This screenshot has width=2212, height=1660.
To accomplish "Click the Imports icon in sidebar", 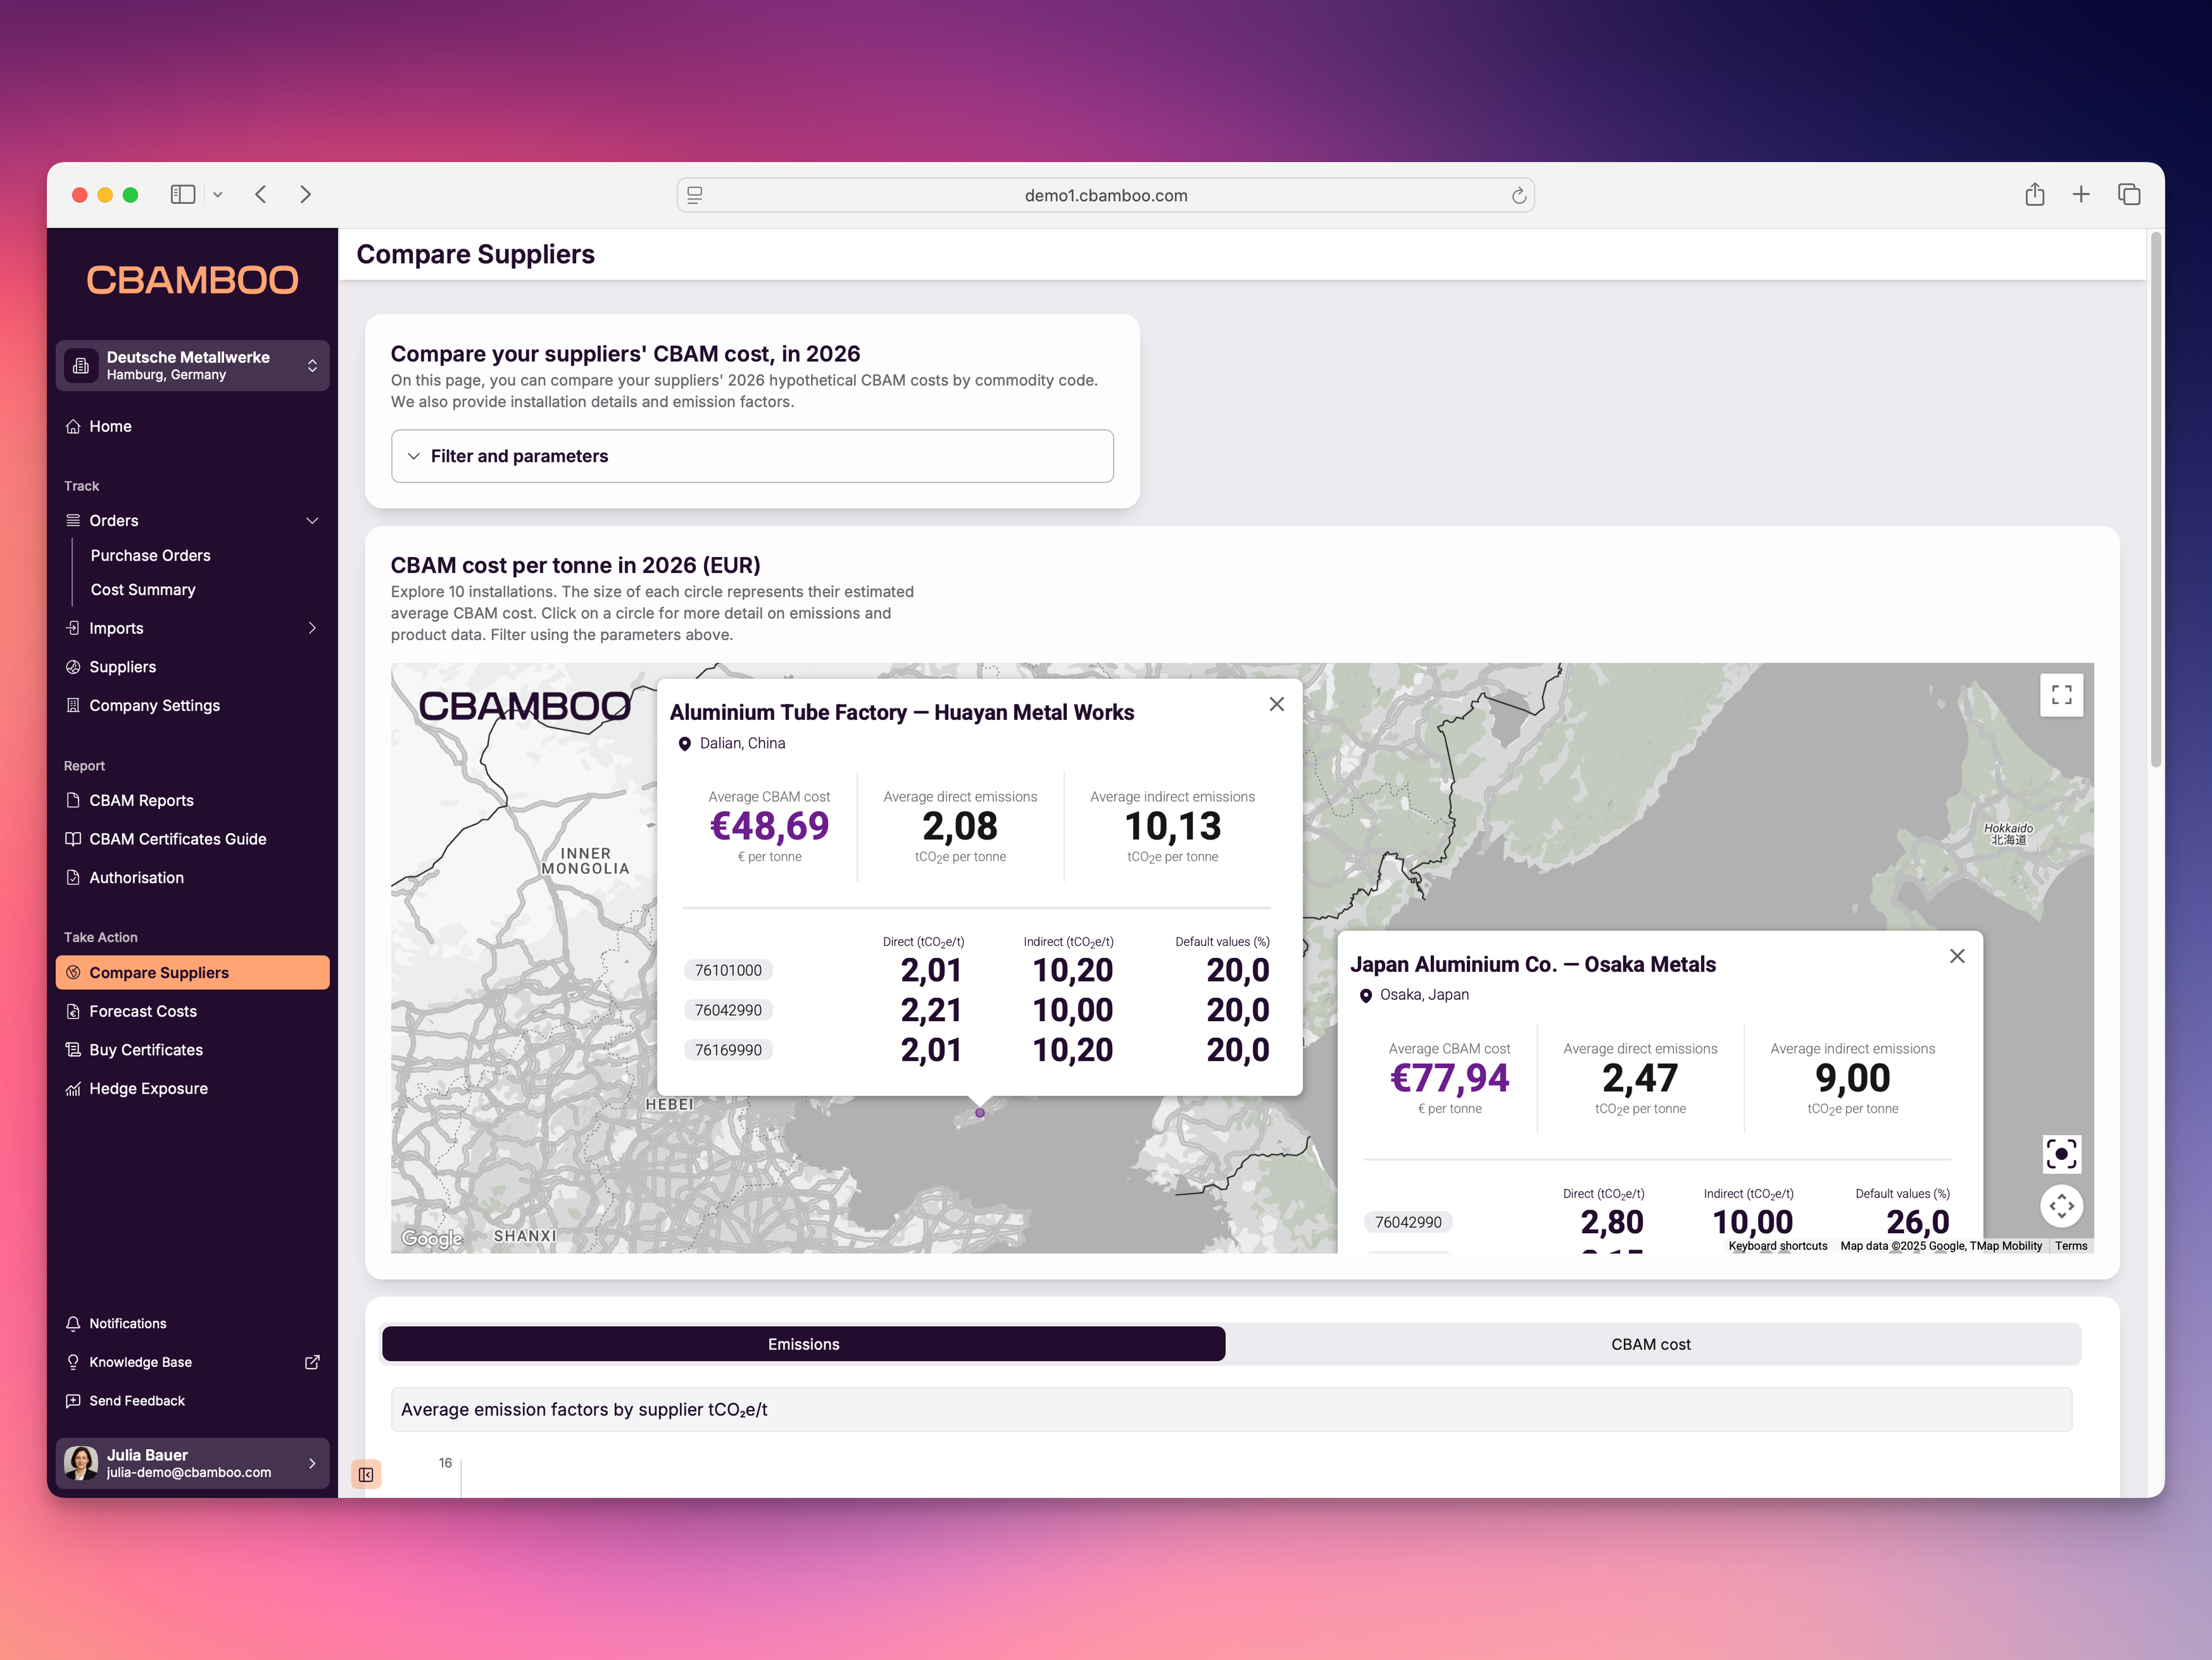I will tap(73, 628).
